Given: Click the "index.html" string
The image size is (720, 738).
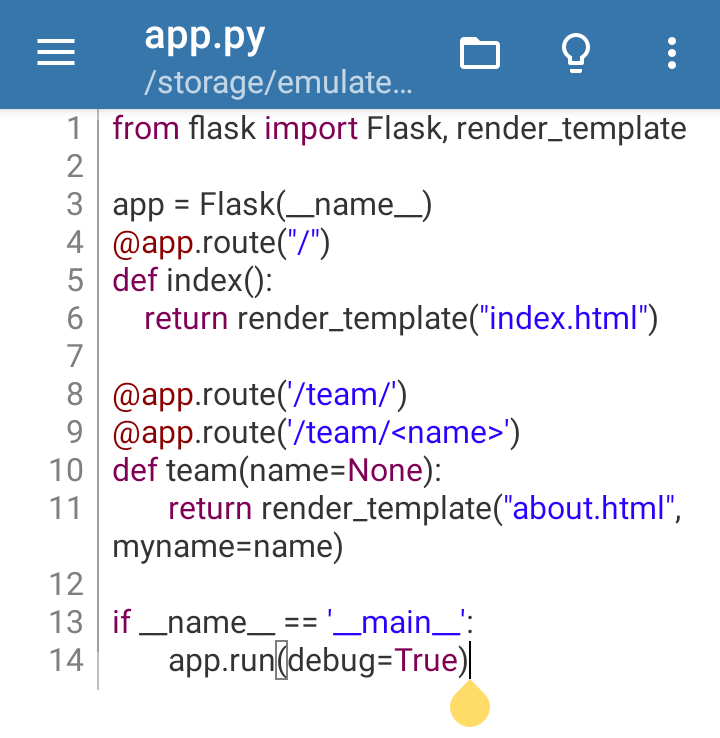Looking at the screenshot, I should 563,318.
